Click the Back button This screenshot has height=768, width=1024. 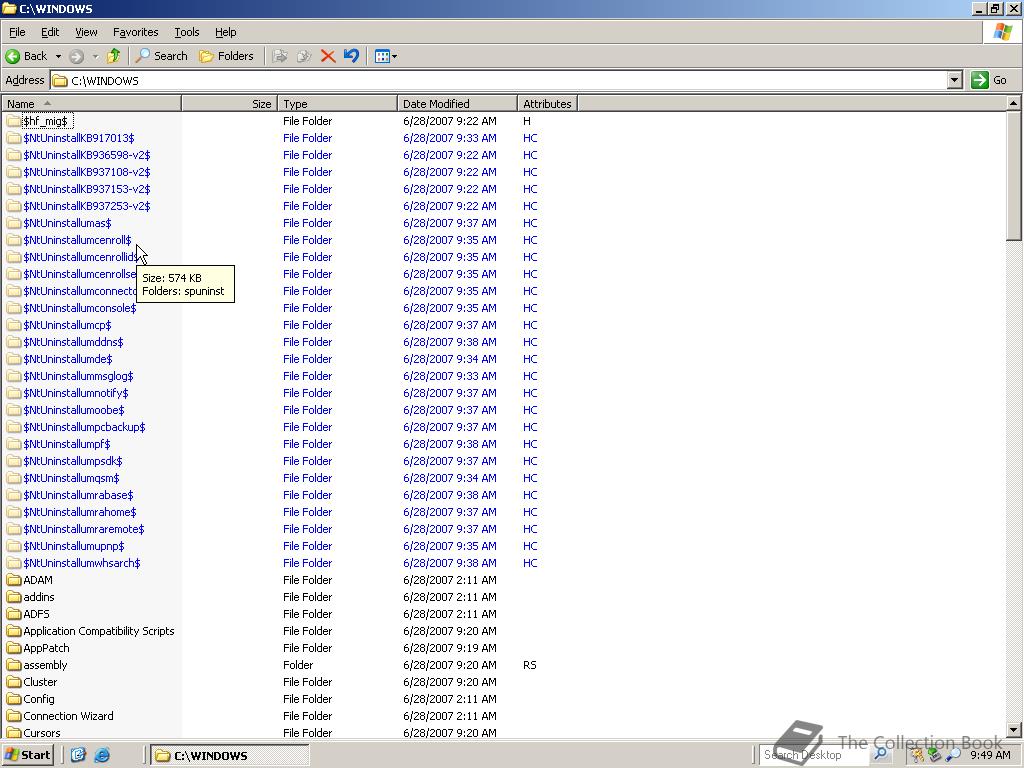[26, 56]
